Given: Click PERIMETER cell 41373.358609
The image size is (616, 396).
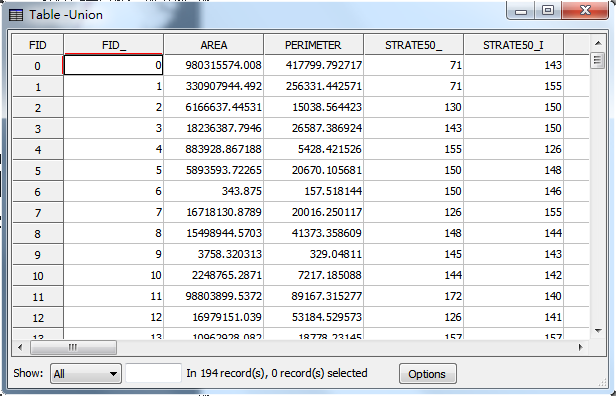Looking at the screenshot, I should pyautogui.click(x=313, y=233).
